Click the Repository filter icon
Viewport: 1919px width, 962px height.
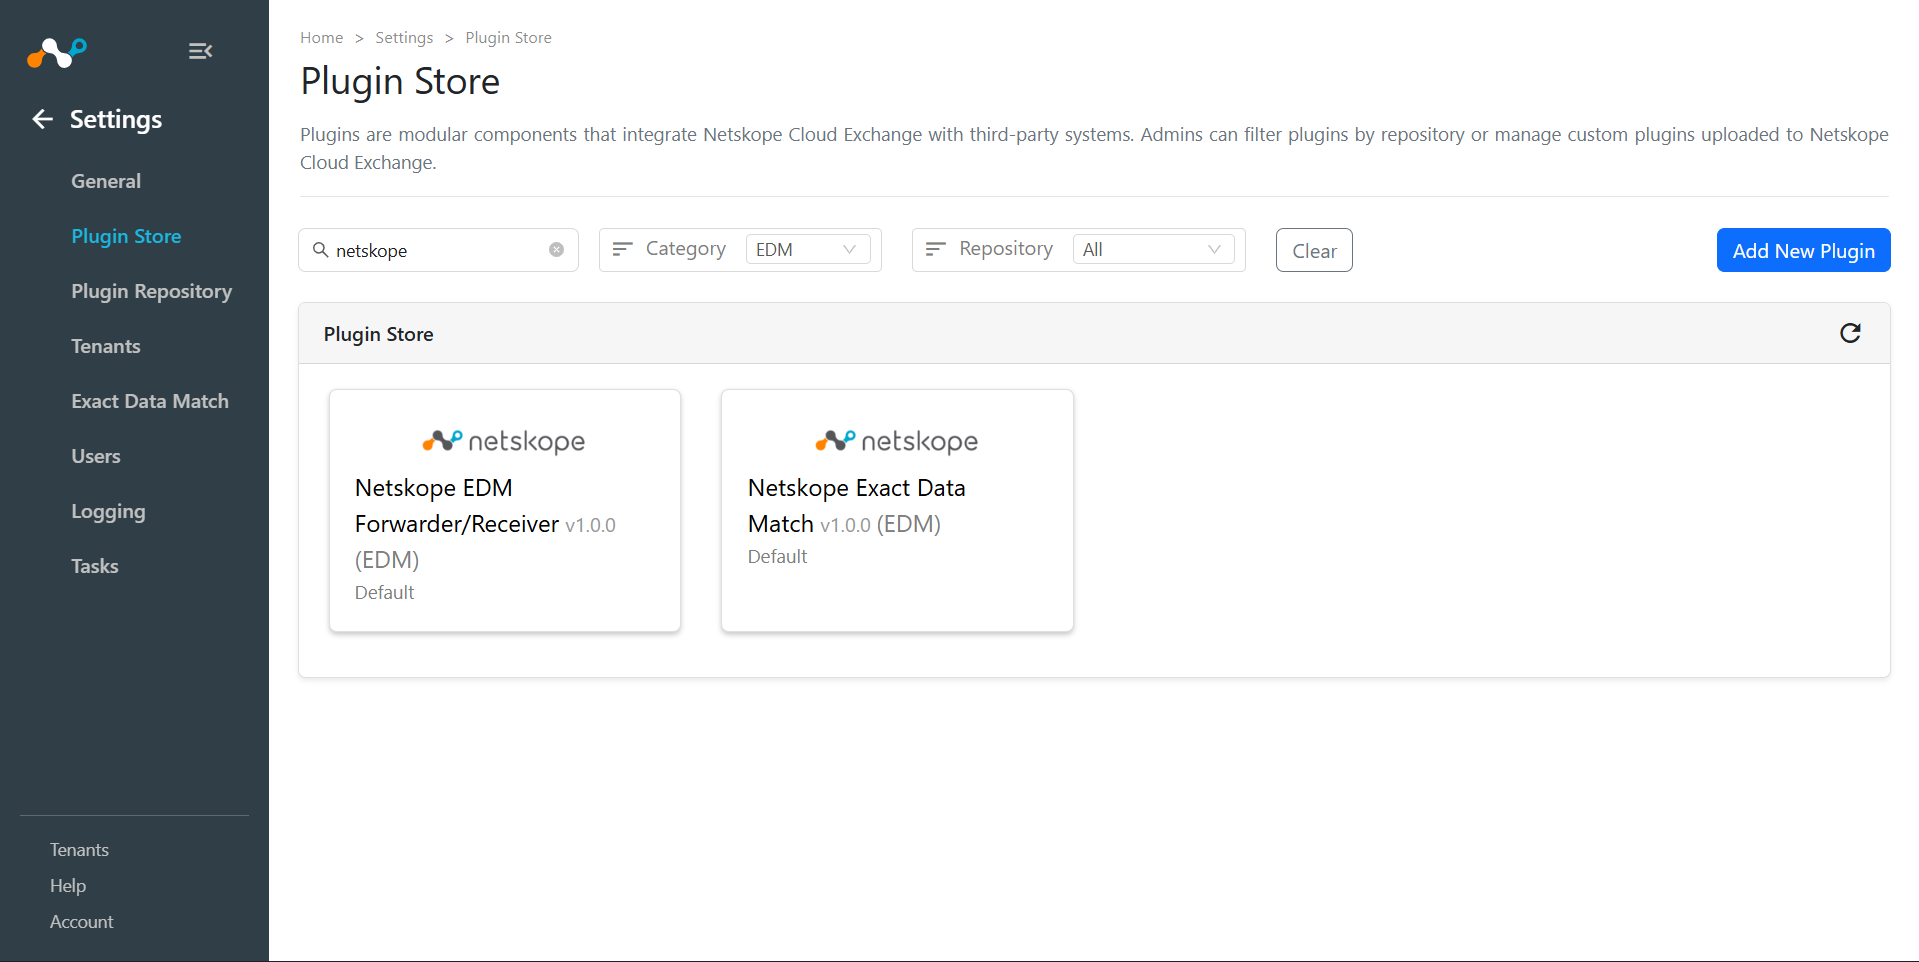pos(935,249)
